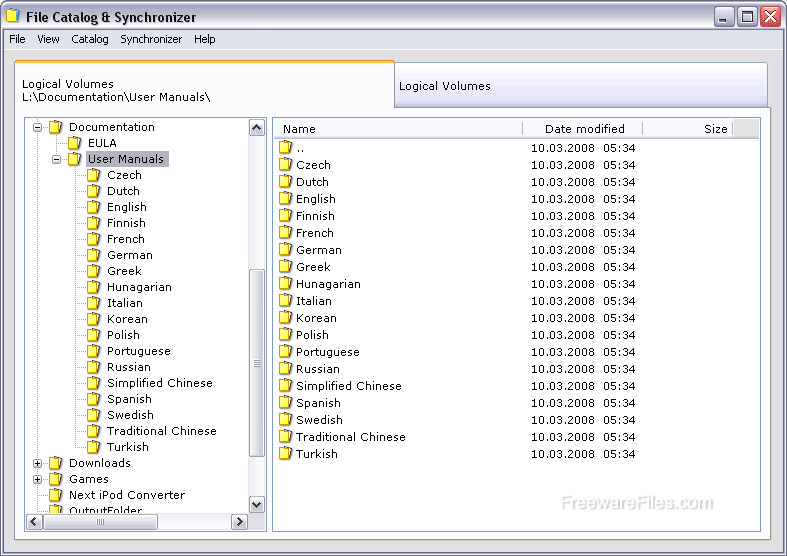Select Traditional Chinese label in the folder tree
This screenshot has width=787, height=556.
162,431
